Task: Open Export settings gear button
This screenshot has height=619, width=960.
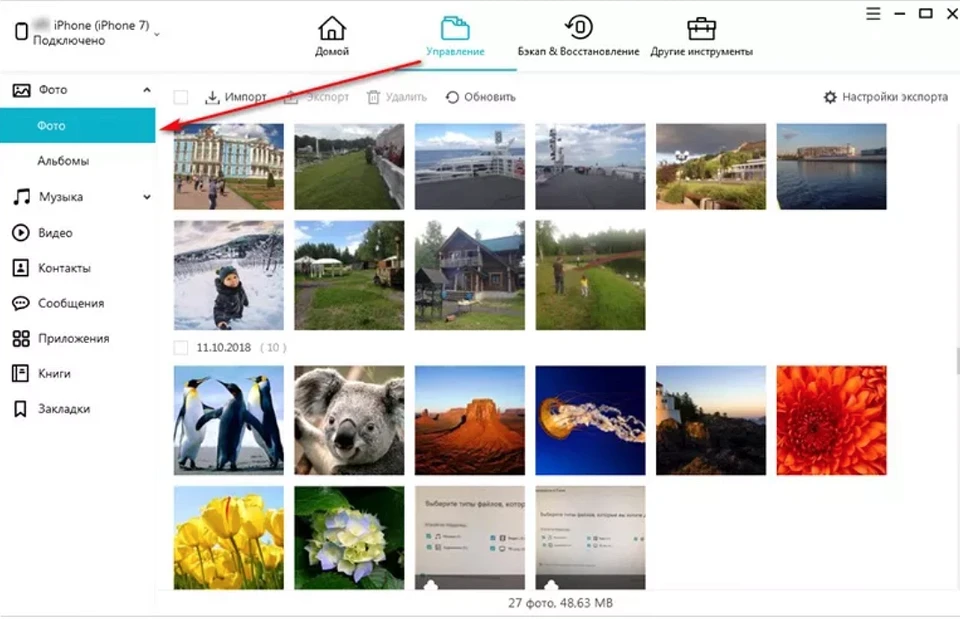Action: coord(885,97)
